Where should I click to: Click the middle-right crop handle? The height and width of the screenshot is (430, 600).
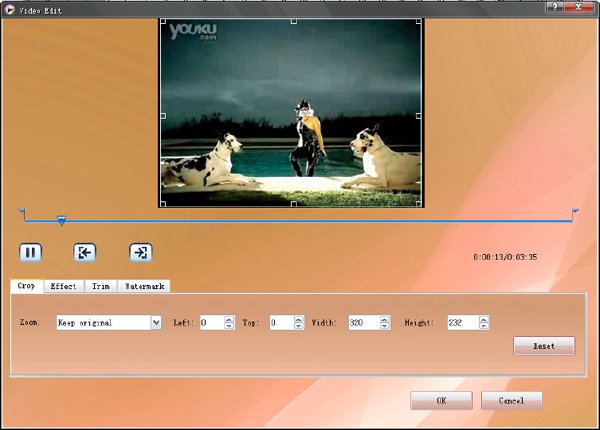coord(419,116)
